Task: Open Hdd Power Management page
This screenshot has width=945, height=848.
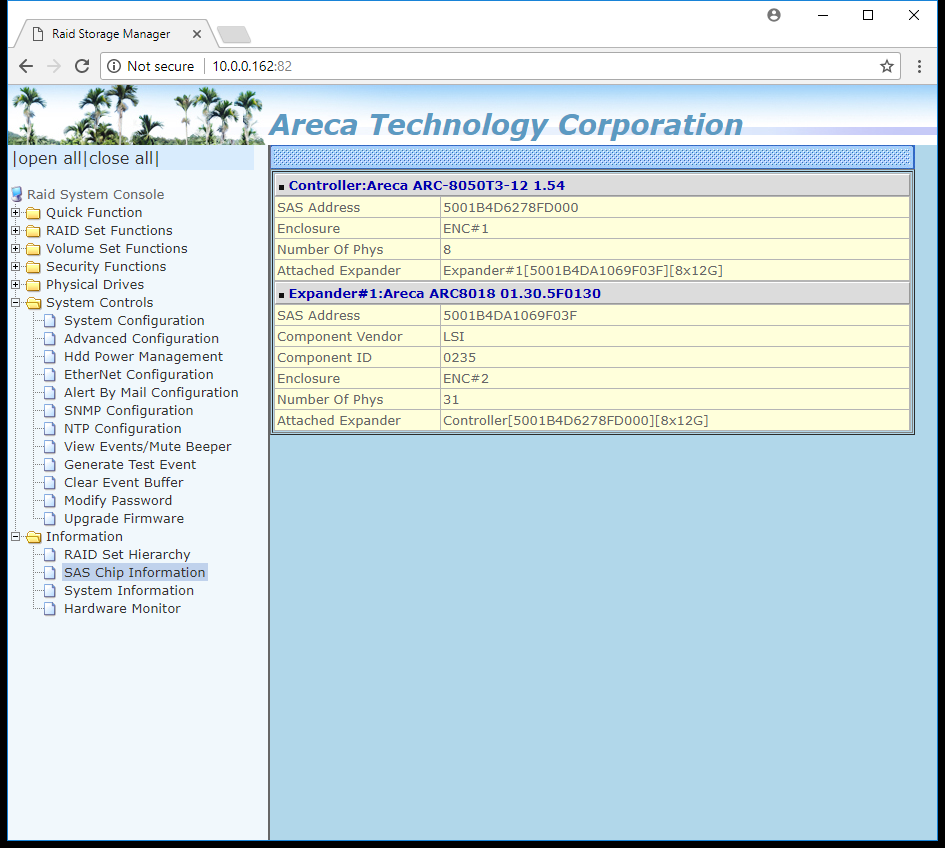Action: [143, 357]
